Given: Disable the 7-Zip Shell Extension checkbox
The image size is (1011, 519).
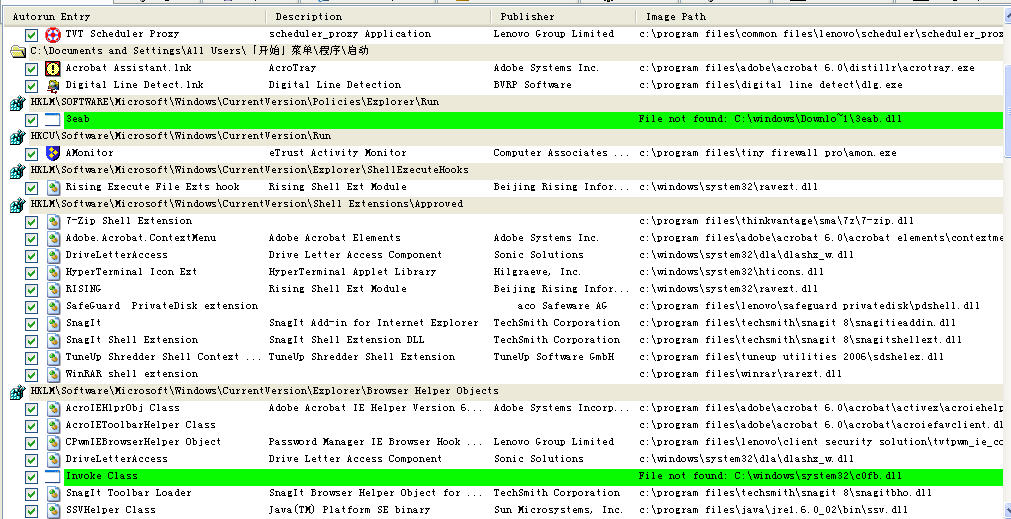Looking at the screenshot, I should click(31, 222).
